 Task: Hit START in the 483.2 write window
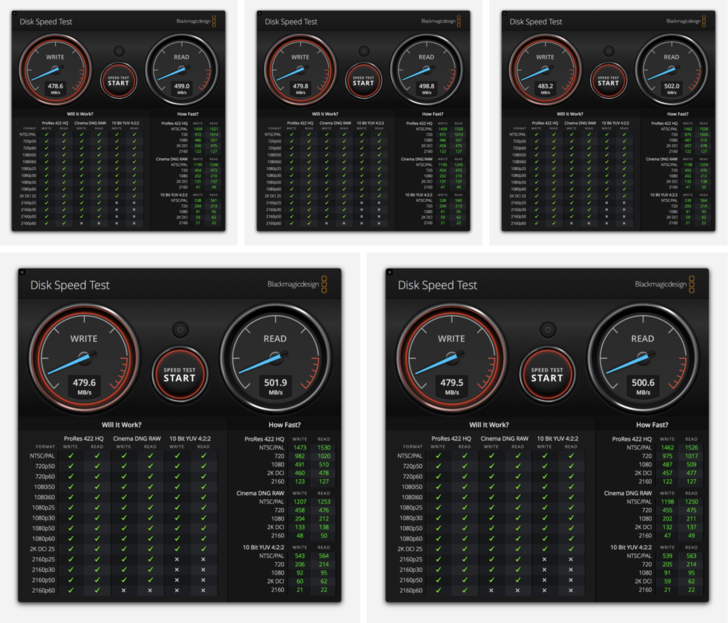(608, 81)
